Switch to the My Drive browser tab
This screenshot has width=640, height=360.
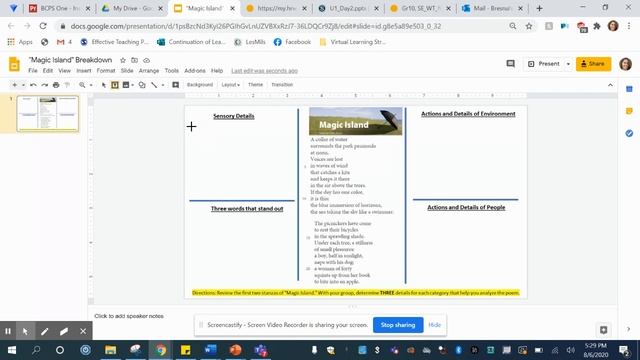(132, 8)
